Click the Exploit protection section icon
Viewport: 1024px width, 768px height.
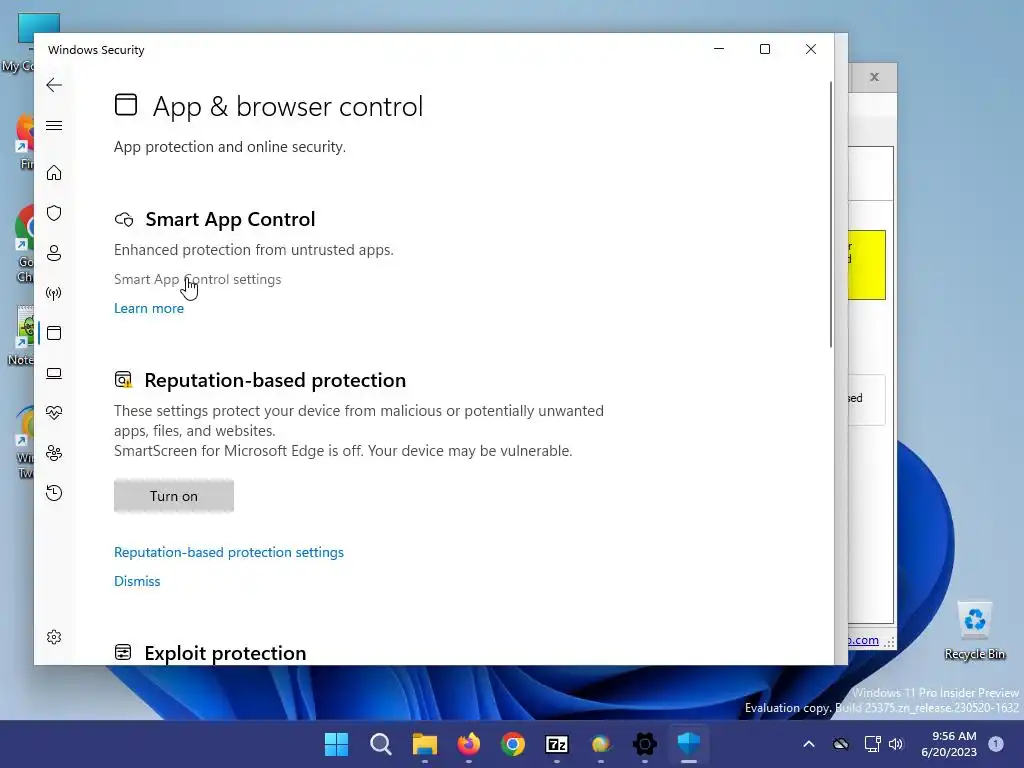coord(123,652)
